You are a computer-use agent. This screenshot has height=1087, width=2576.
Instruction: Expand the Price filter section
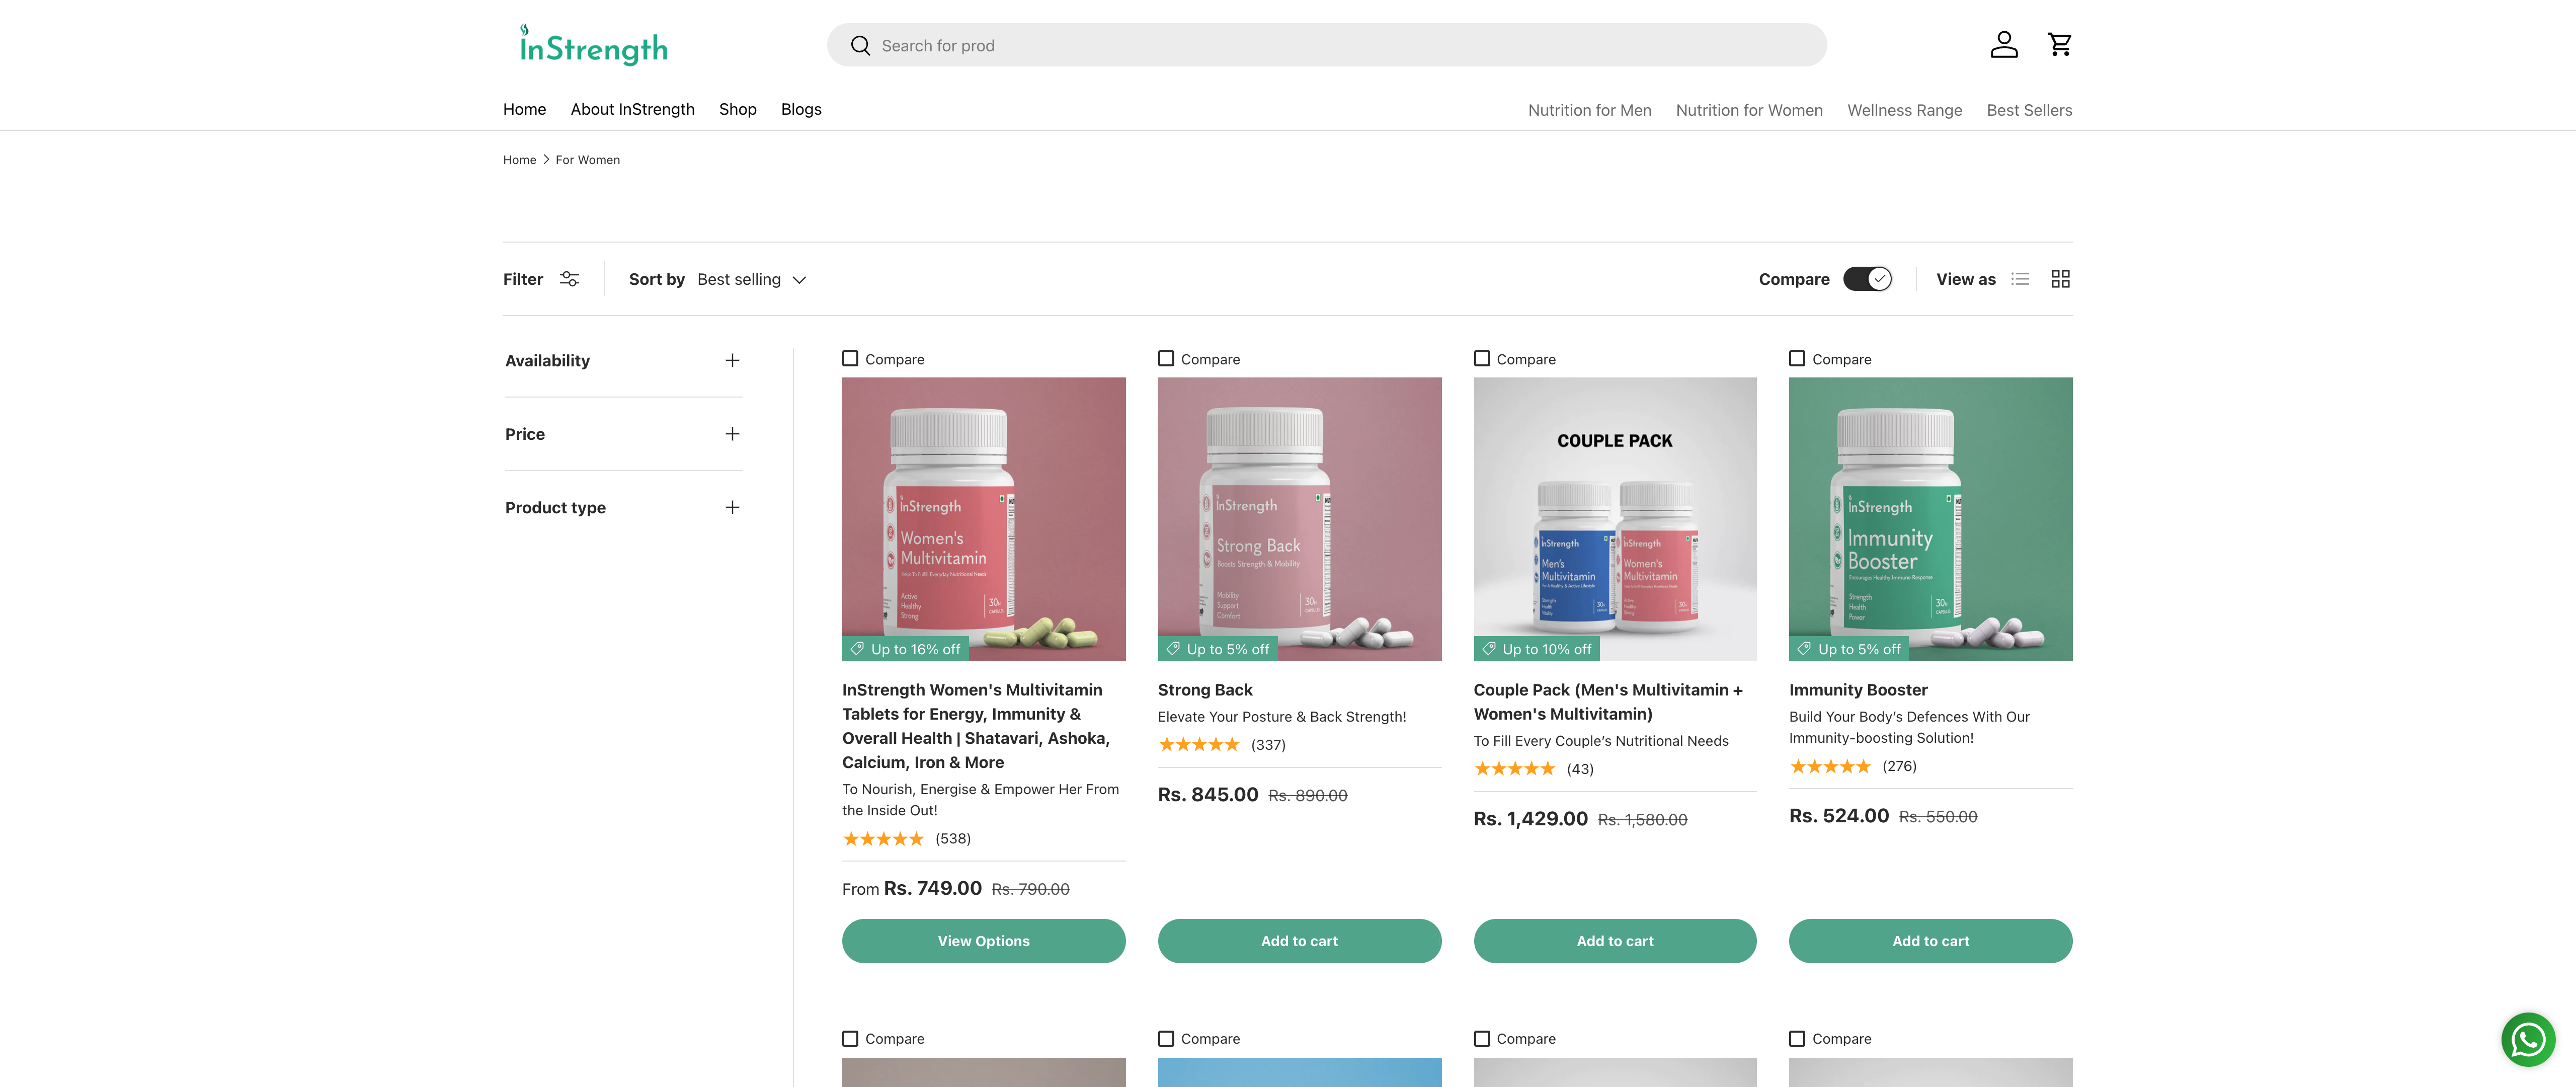point(732,433)
